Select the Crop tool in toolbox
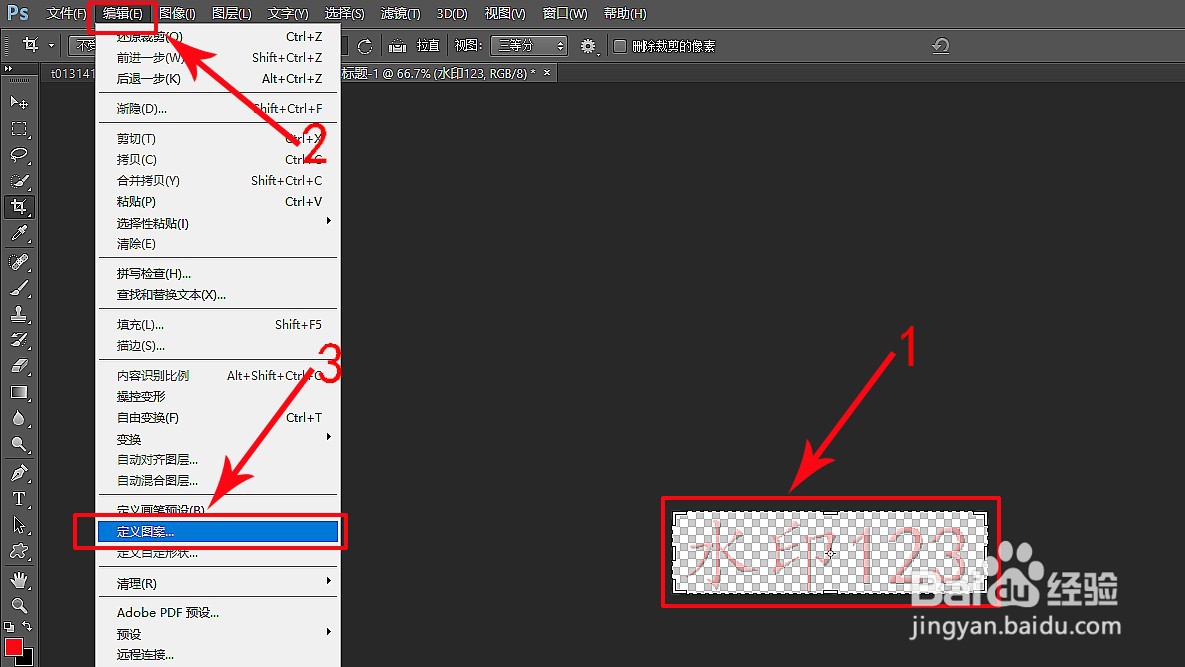Screen dimensions: 1185x667 (19, 207)
